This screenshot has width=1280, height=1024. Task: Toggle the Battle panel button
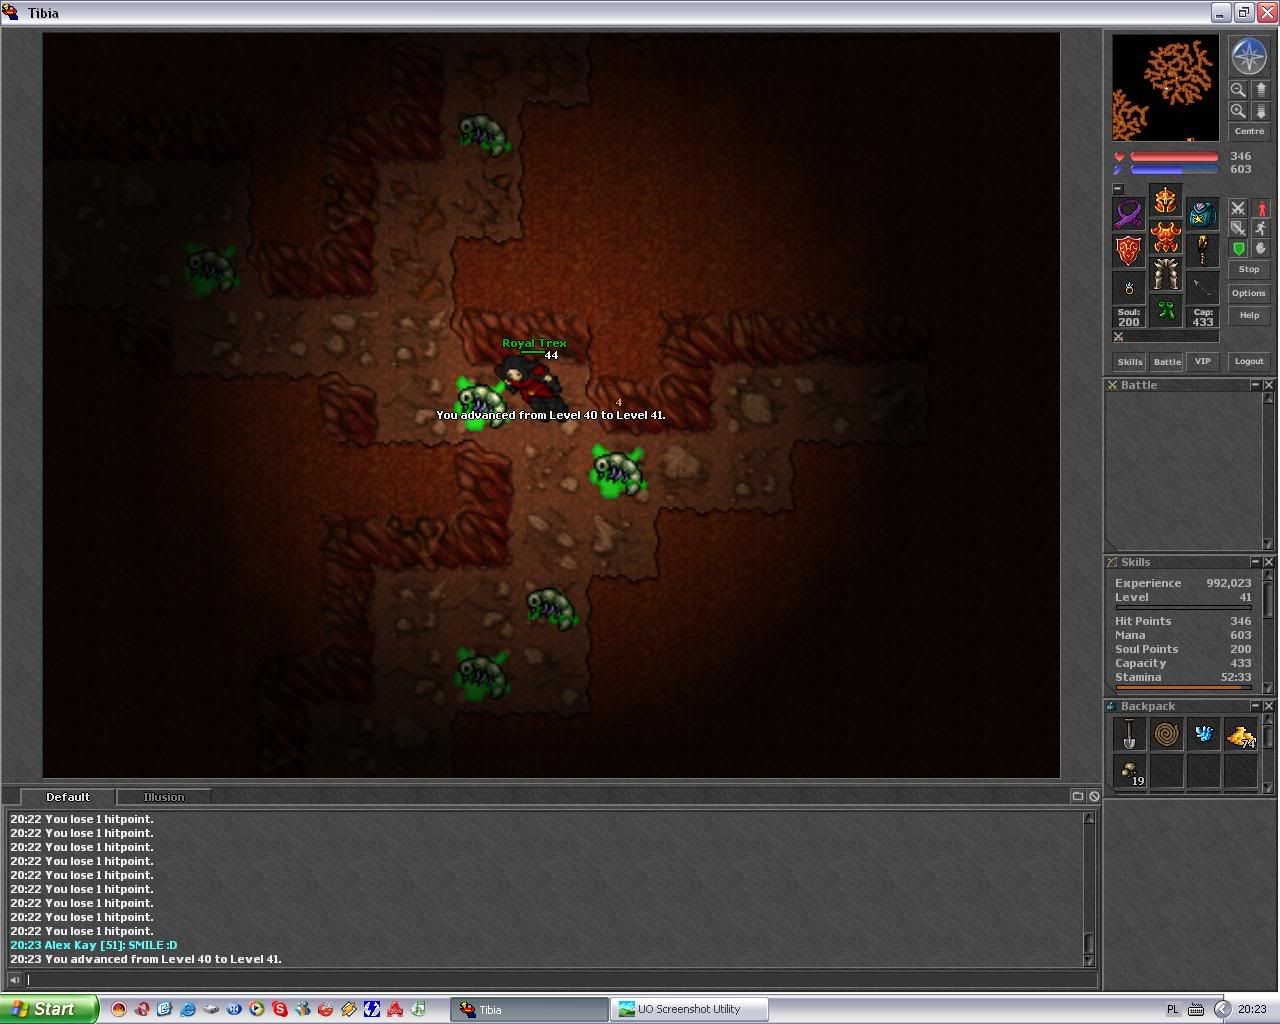point(1167,362)
